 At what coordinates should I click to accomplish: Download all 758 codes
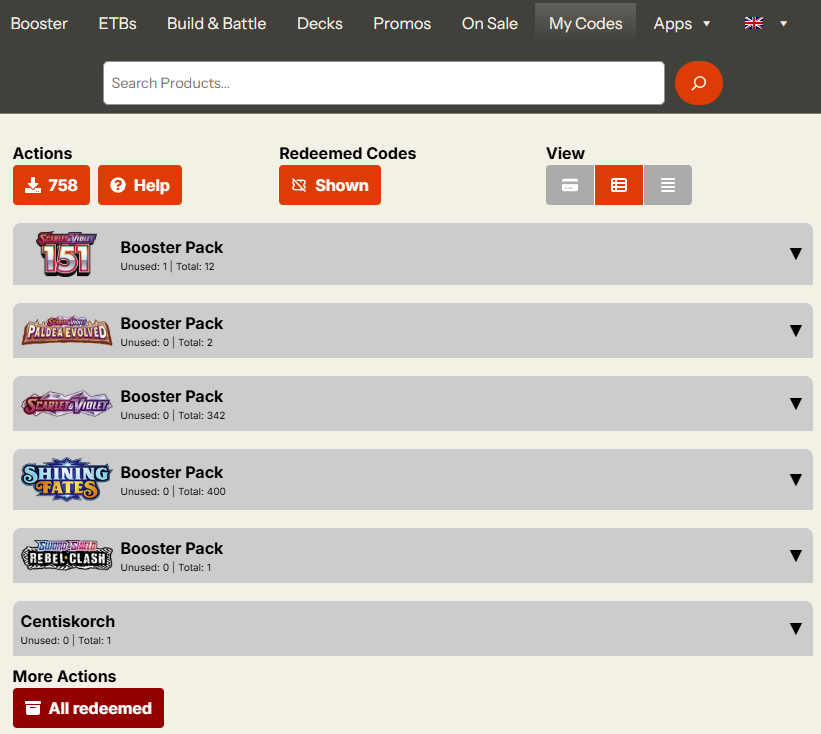click(x=51, y=185)
